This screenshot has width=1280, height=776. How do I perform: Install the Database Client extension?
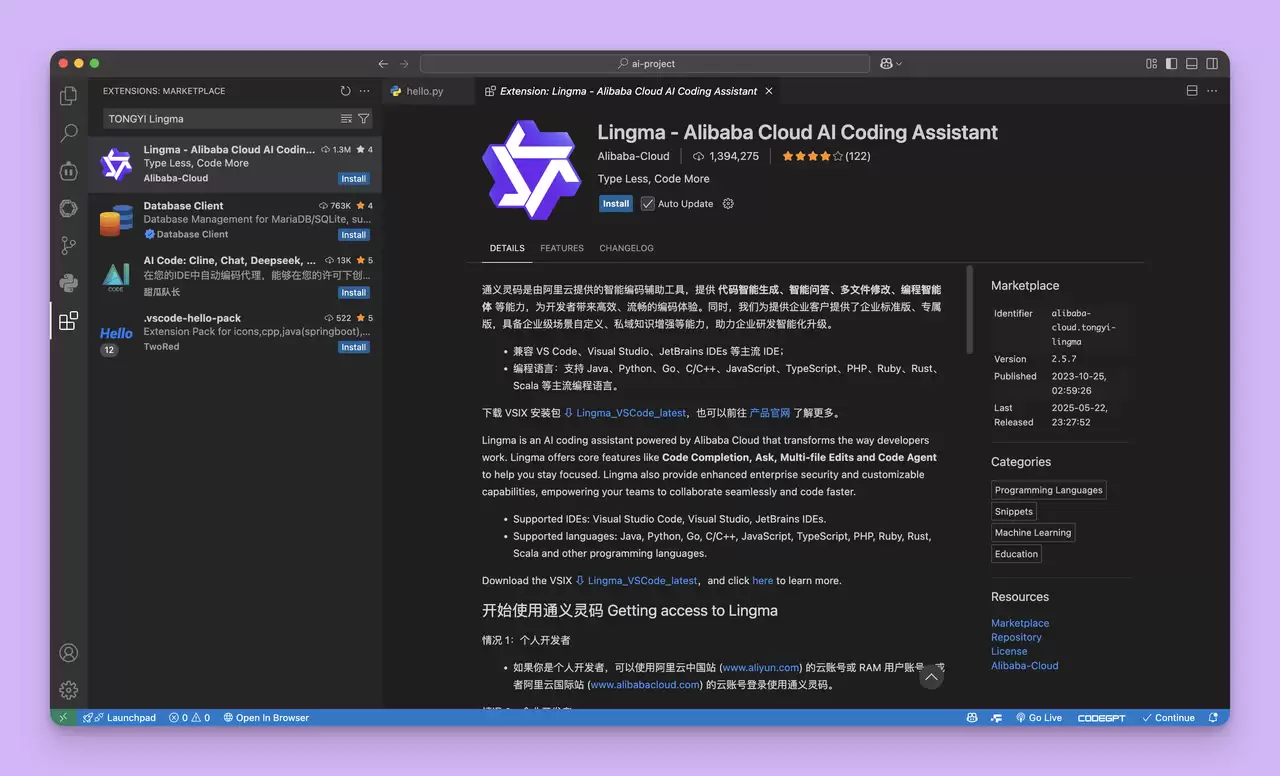tap(354, 235)
